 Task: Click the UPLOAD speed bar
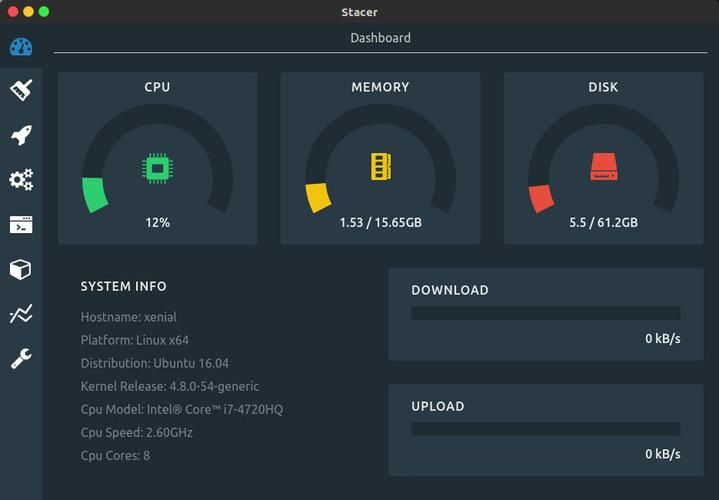(546, 429)
